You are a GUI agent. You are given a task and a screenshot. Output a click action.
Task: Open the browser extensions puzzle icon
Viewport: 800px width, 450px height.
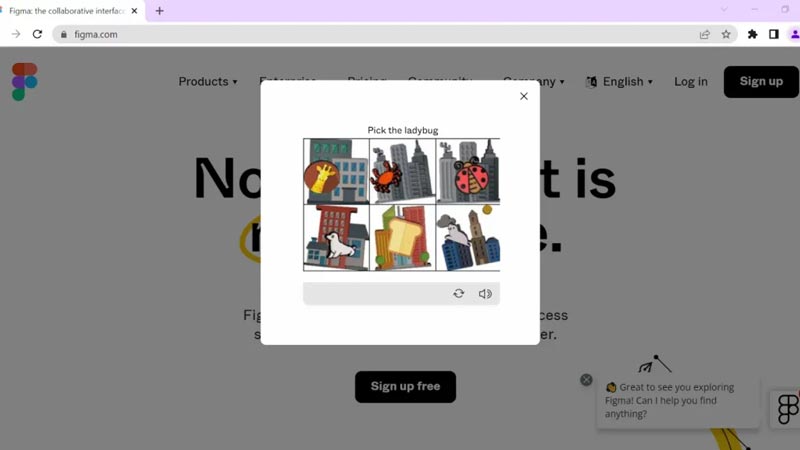click(x=752, y=34)
